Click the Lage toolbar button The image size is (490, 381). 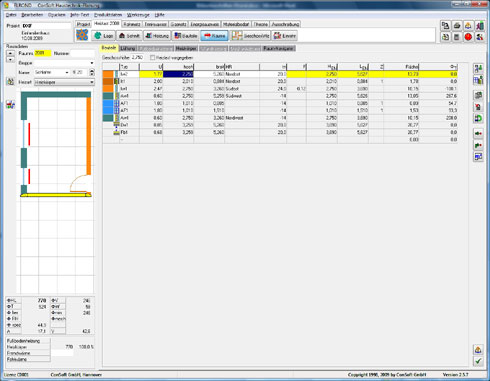pos(104,36)
